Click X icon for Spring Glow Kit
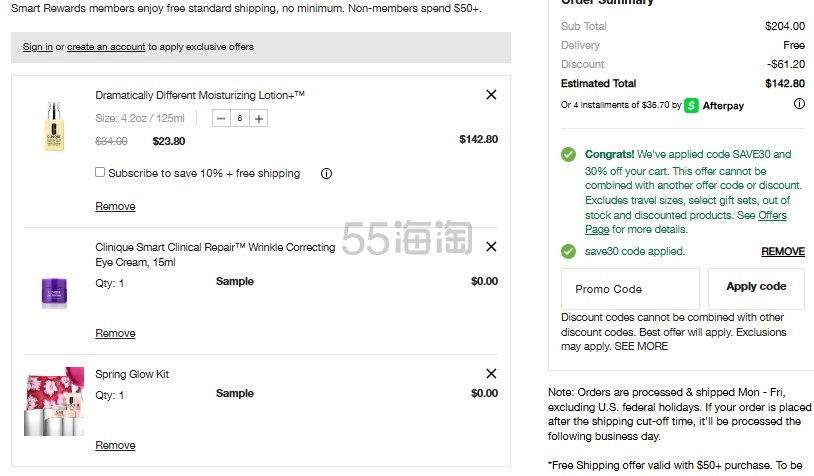Viewport: 814px width, 476px height. (x=491, y=374)
